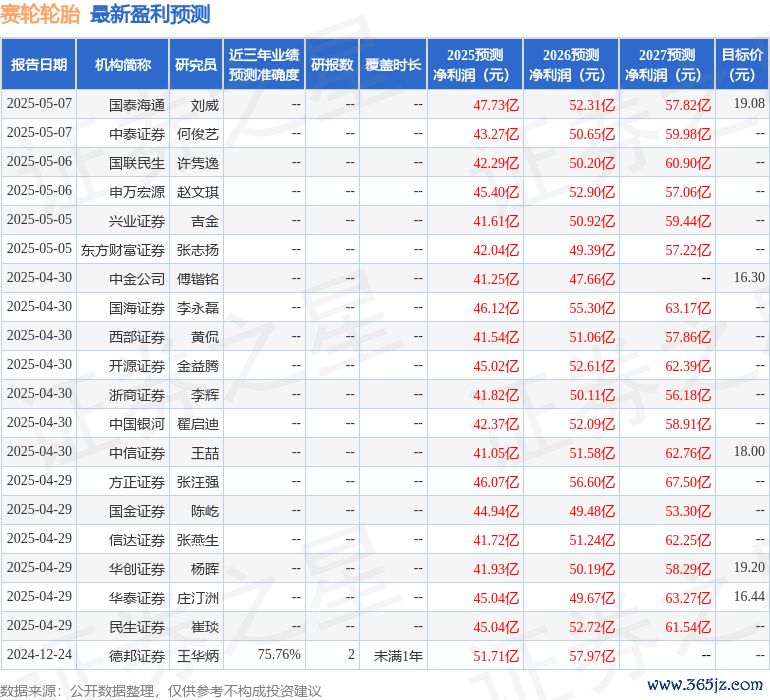Click 2027 forecast 60.90亿
Image resolution: width=770 pixels, height=700 pixels.
[688, 163]
